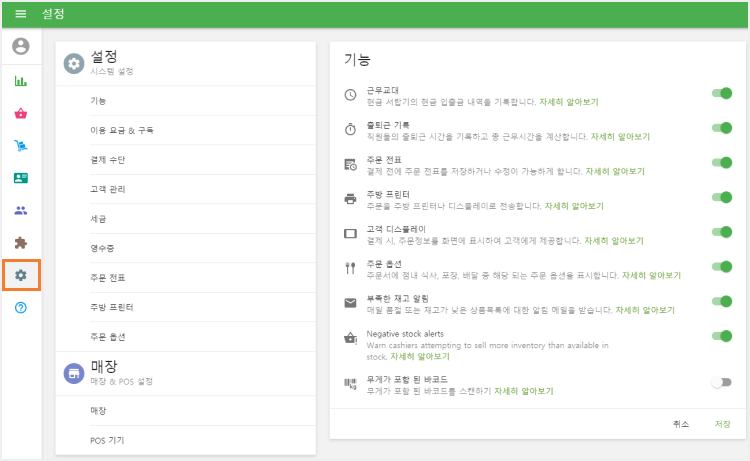Open the customers people icon
750x461 pixels.
pyautogui.click(x=20, y=210)
